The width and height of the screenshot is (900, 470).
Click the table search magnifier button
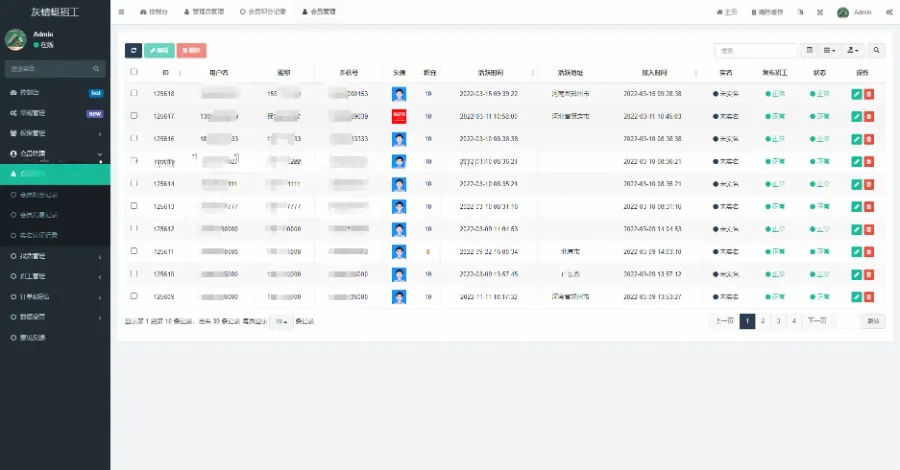point(877,50)
